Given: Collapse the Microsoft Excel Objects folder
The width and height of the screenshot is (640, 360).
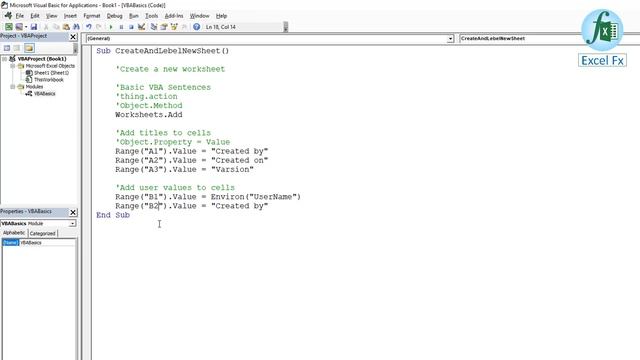Looking at the screenshot, I should (13, 66).
